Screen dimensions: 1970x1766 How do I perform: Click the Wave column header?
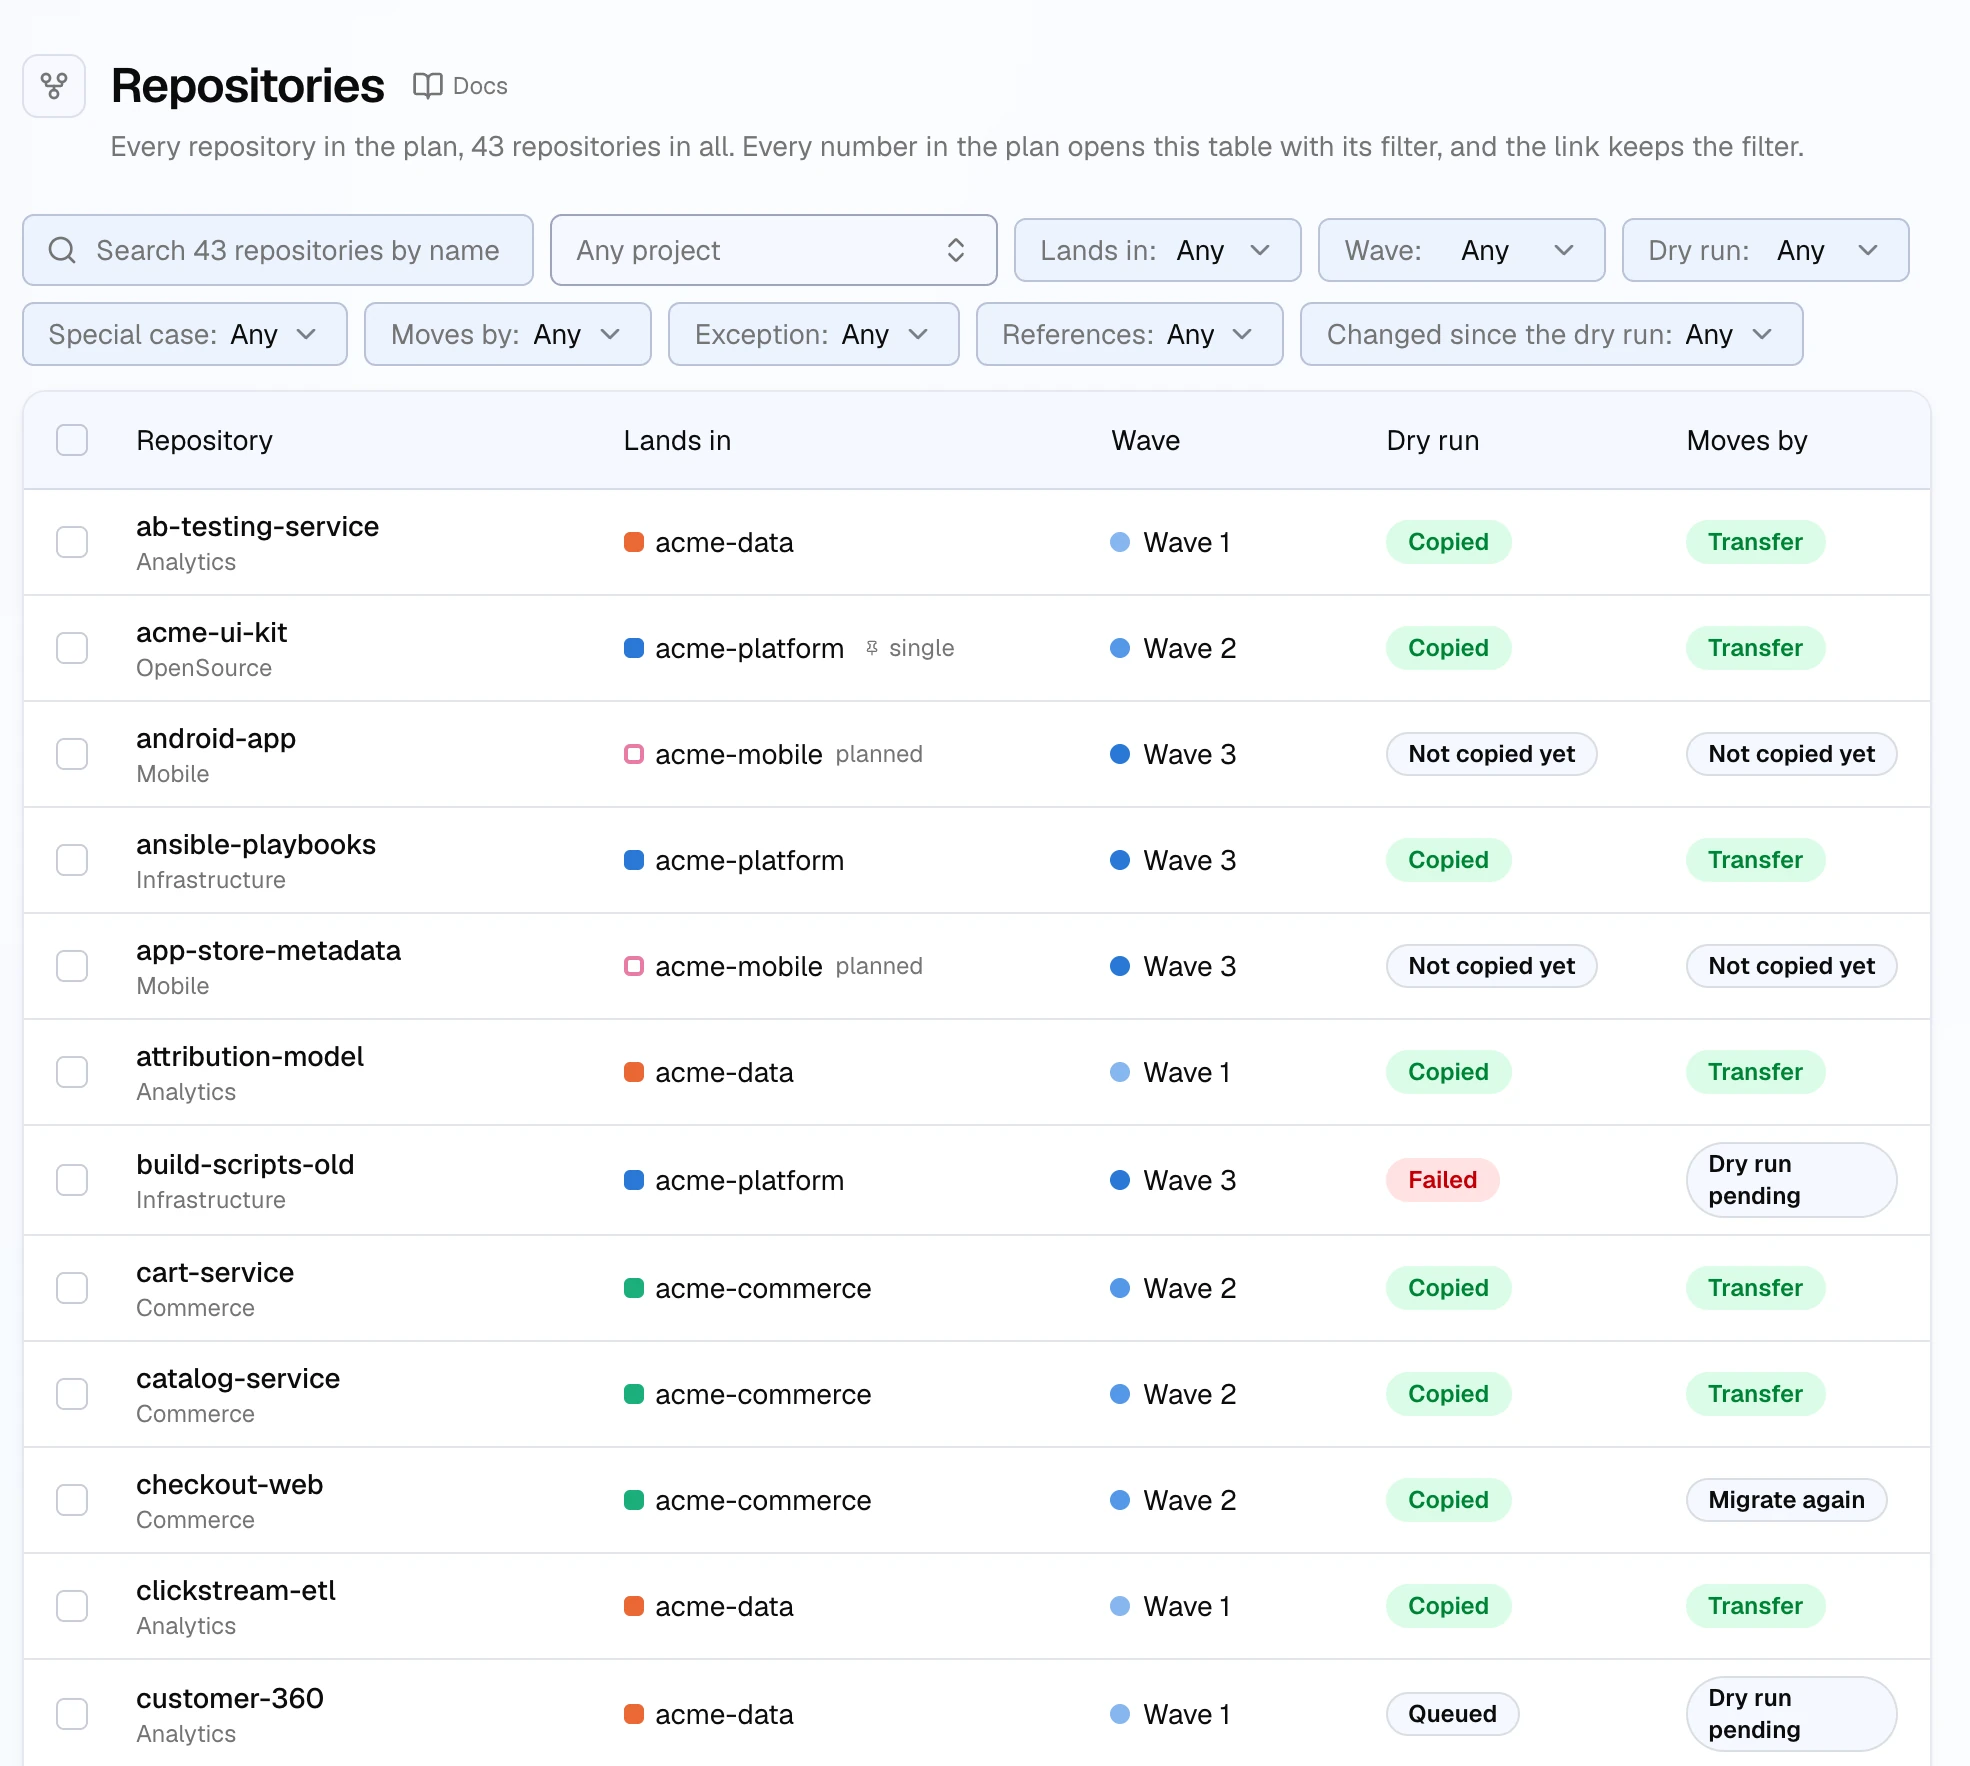[x=1145, y=440]
